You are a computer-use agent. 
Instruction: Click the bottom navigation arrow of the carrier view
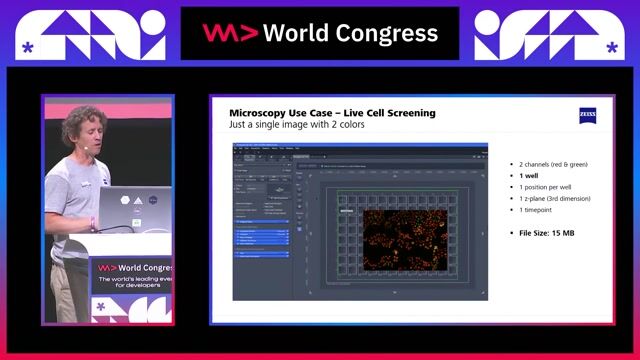[395, 292]
